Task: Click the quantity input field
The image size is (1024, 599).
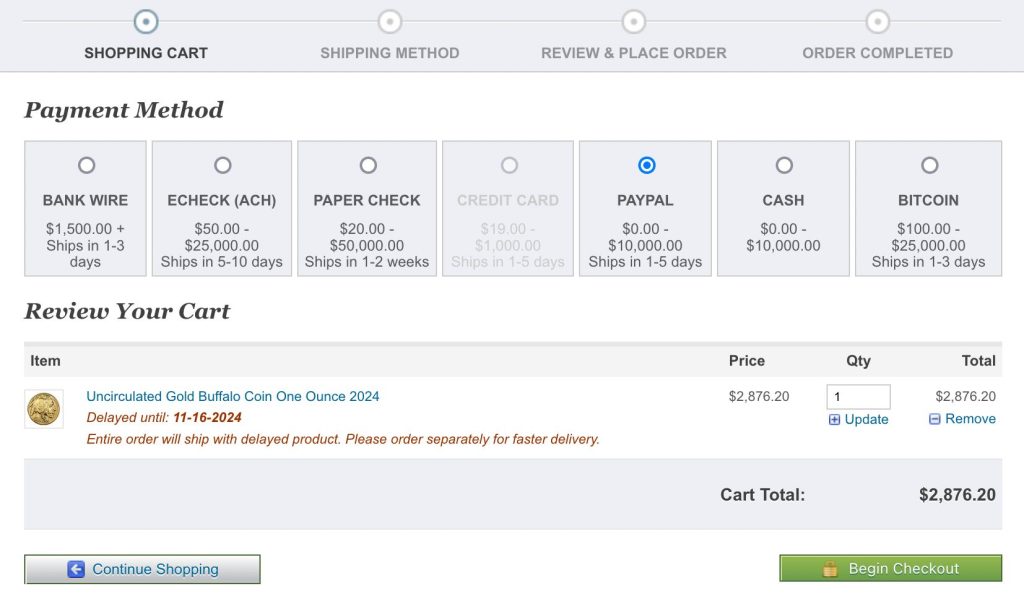Action: (x=858, y=397)
